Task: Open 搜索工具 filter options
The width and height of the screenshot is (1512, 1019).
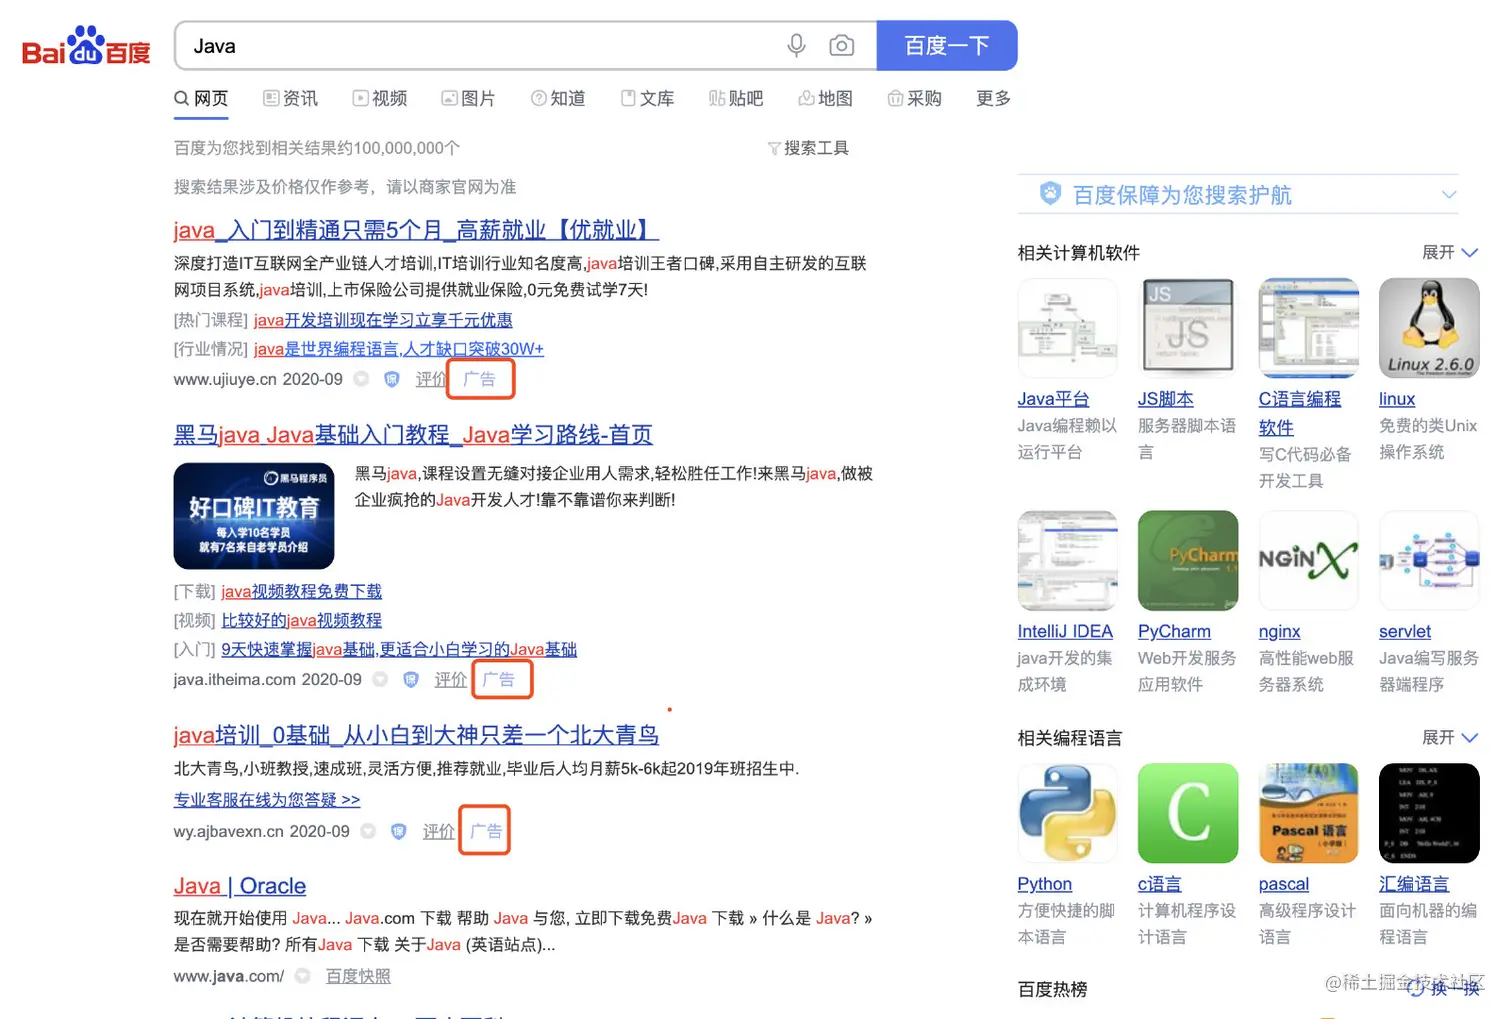Action: pos(808,148)
